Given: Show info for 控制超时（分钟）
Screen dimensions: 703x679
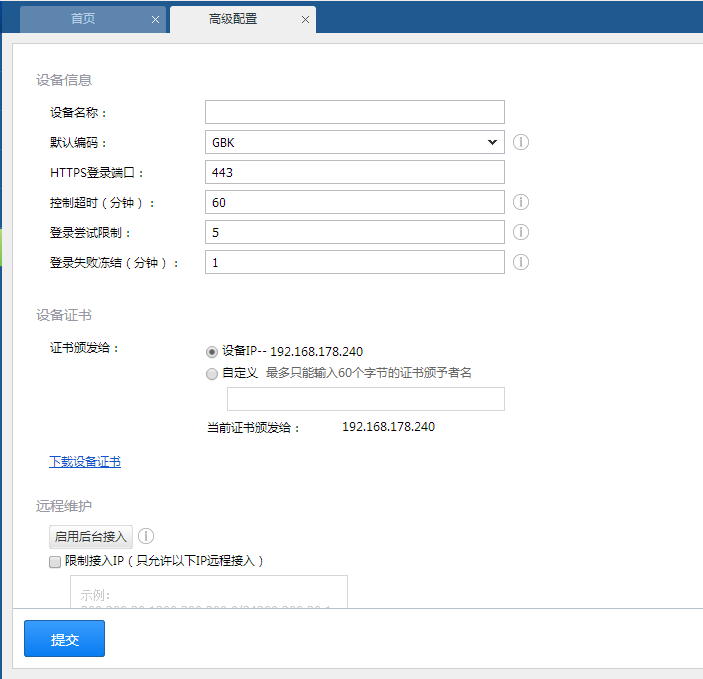Looking at the screenshot, I should [521, 202].
